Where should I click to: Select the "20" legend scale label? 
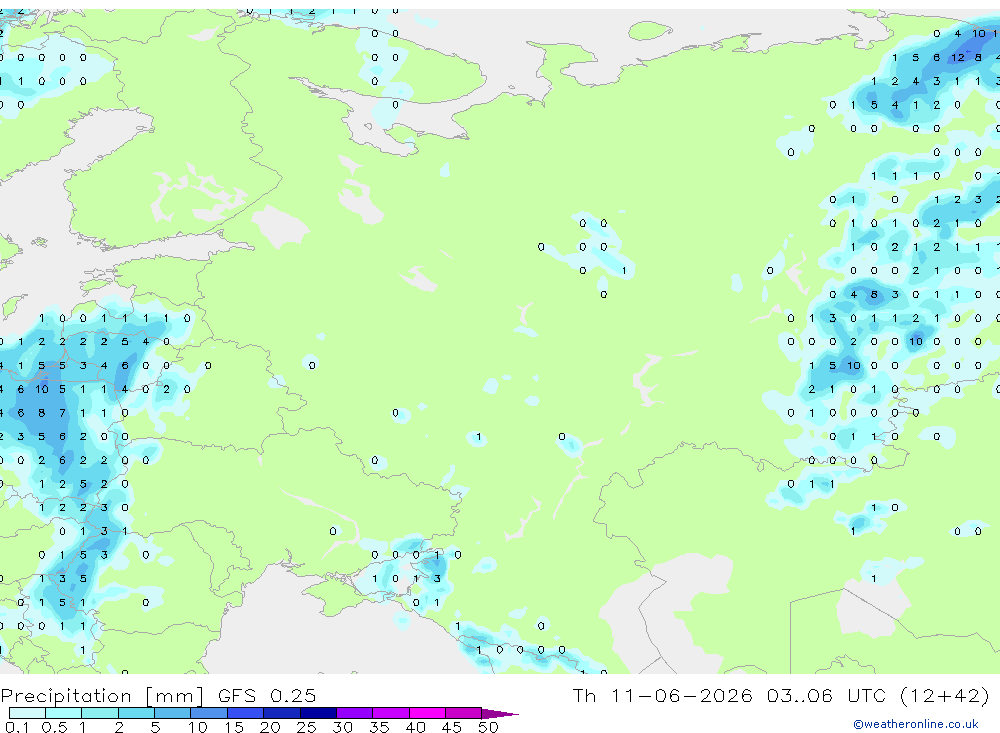[x=270, y=727]
